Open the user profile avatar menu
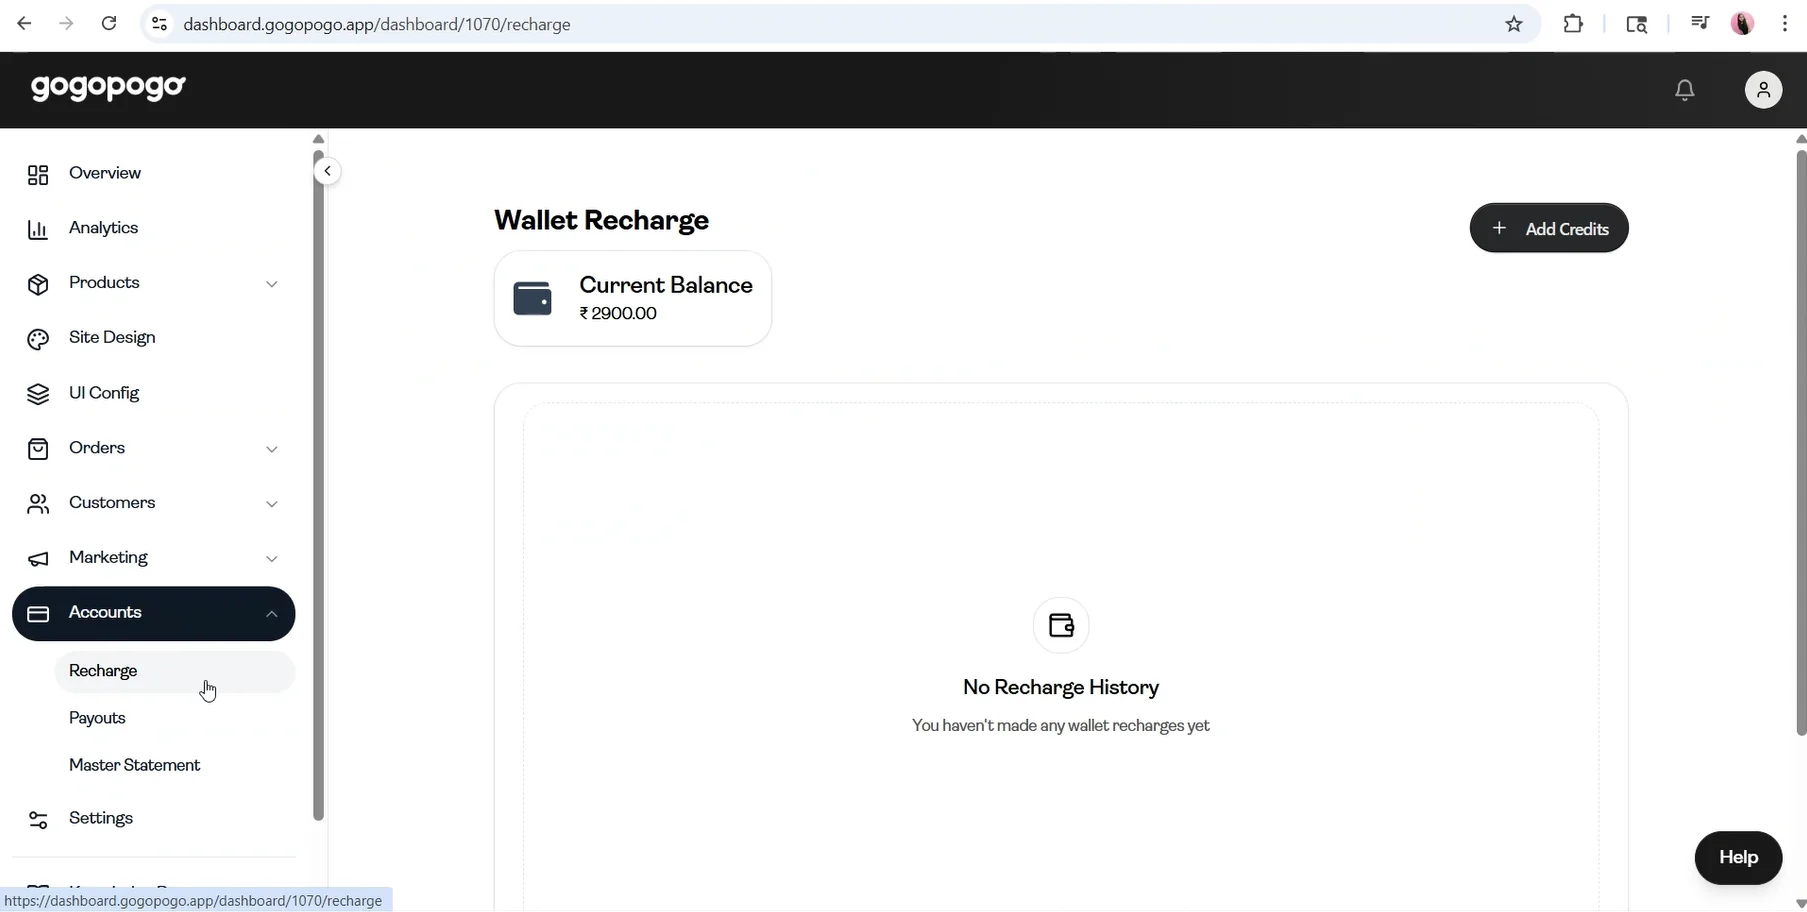The height and width of the screenshot is (912, 1807). click(1763, 90)
